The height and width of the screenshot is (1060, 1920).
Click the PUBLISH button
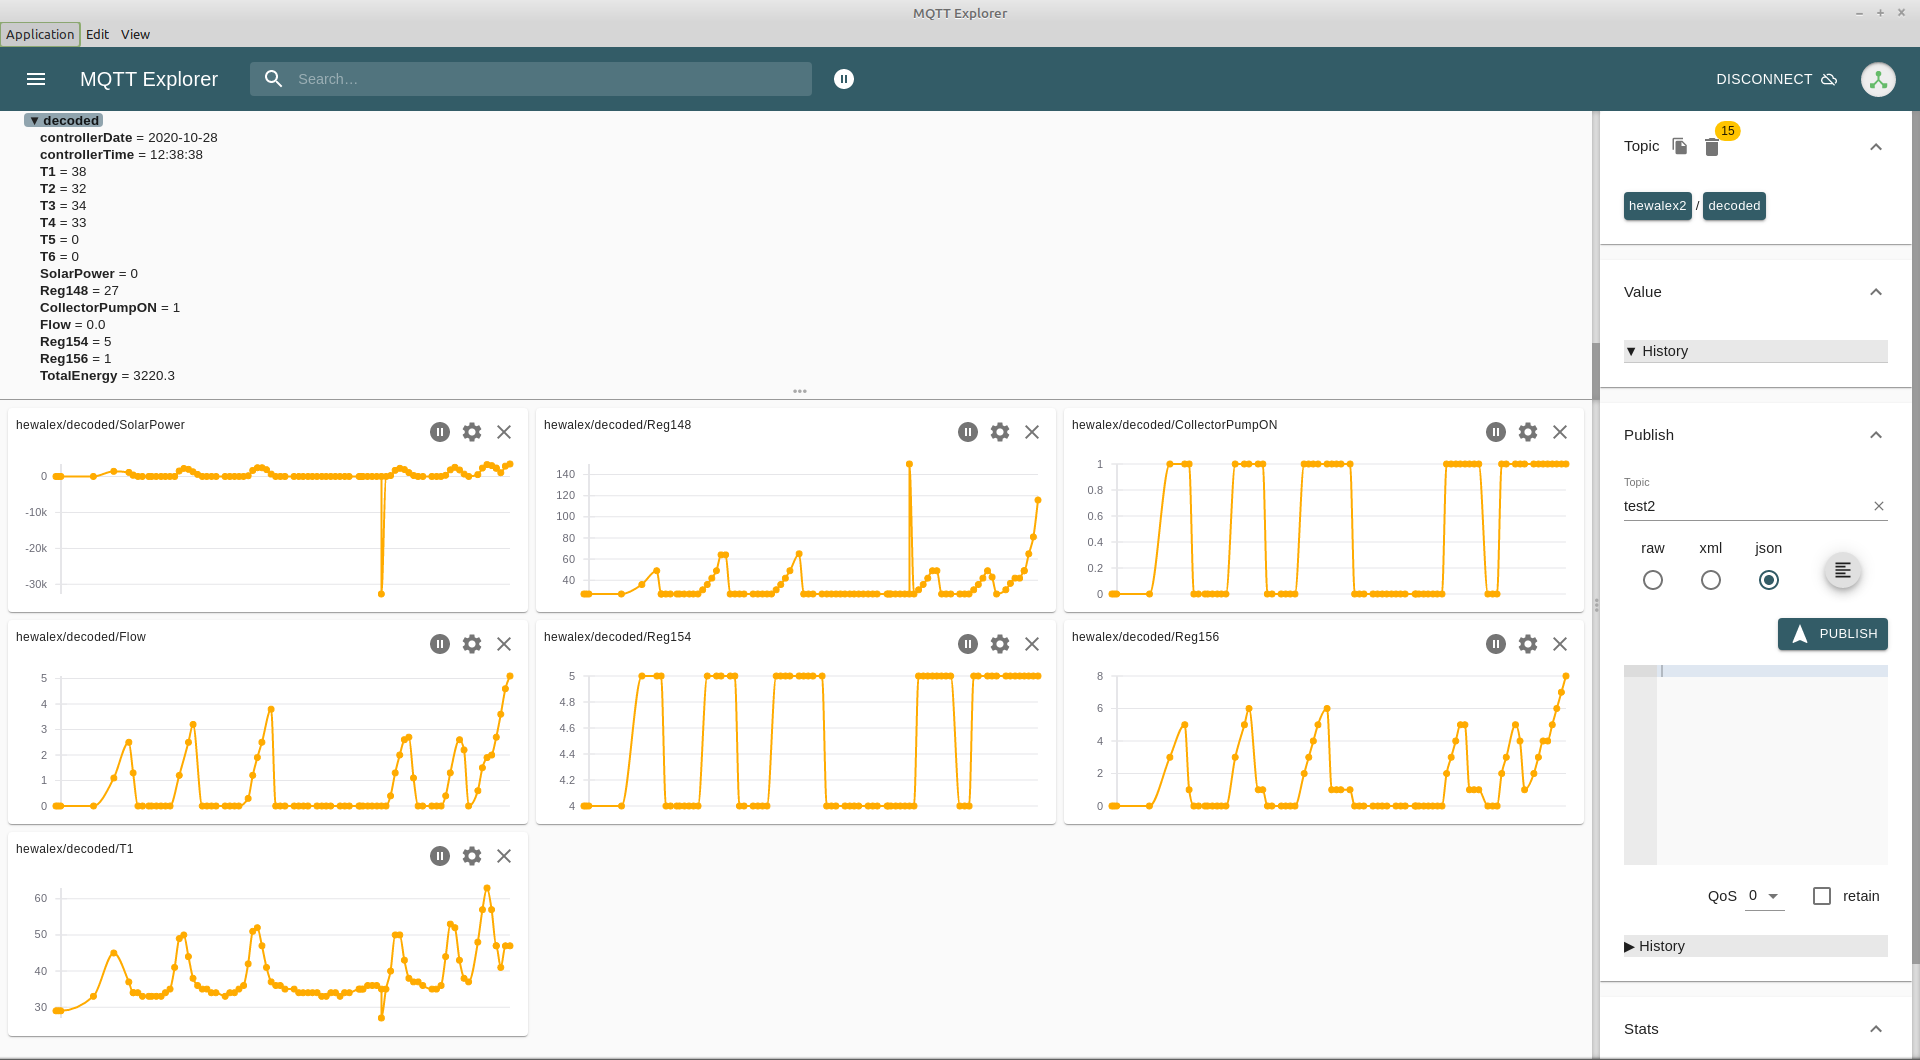coord(1833,634)
